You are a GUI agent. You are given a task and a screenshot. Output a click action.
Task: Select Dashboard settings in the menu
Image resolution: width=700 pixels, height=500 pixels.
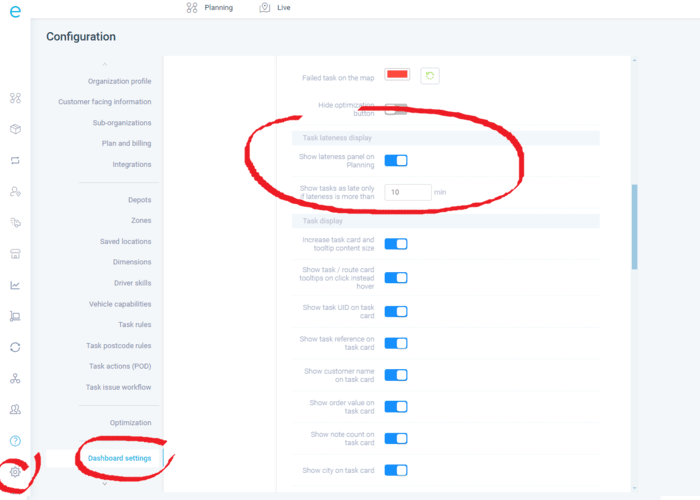tap(120, 458)
